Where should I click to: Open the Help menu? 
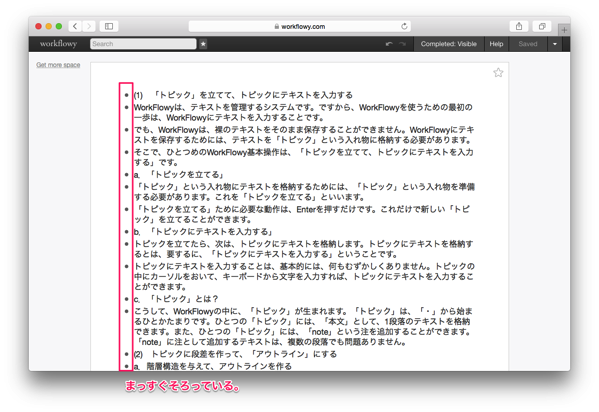tap(496, 44)
